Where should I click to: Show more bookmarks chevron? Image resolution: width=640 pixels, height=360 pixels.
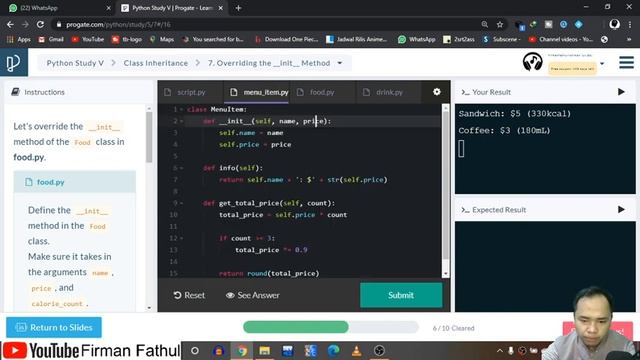[x=629, y=39]
